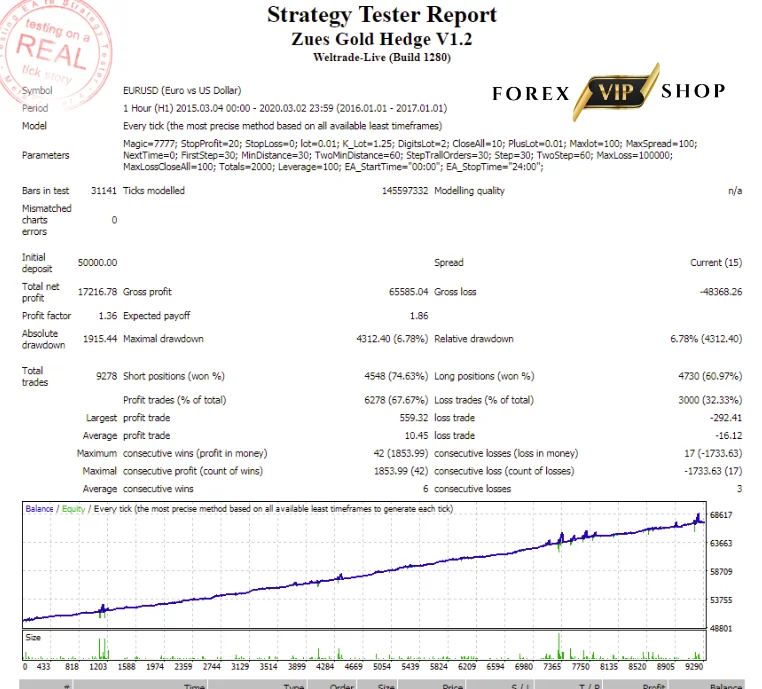
Task: Click the Total trades value '9278'
Action: [106, 376]
